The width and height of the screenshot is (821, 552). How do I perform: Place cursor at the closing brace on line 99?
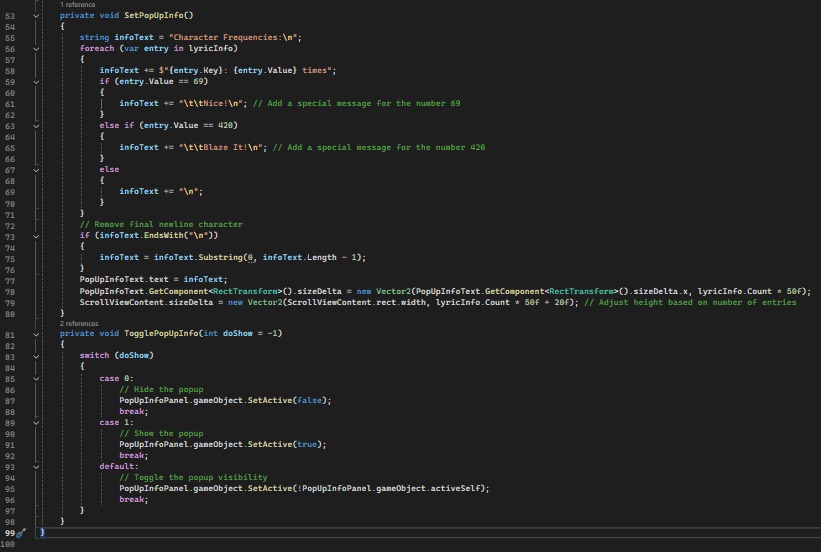point(42,533)
